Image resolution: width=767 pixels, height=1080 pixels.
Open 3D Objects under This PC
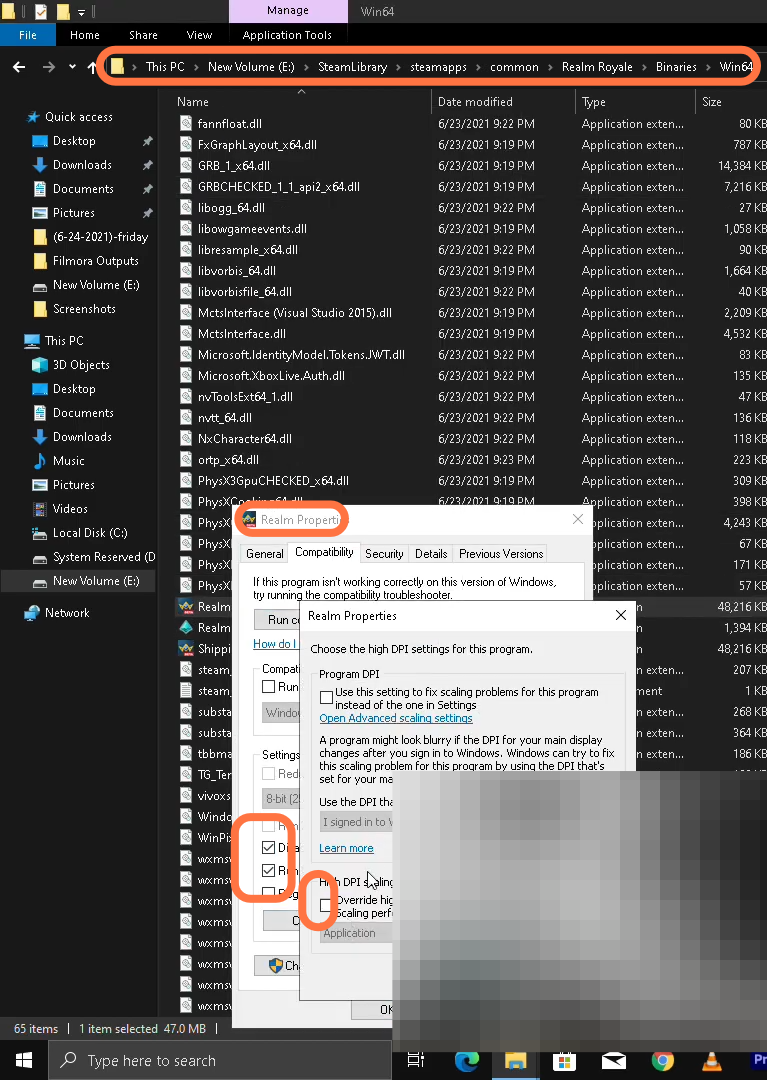[x=81, y=365]
